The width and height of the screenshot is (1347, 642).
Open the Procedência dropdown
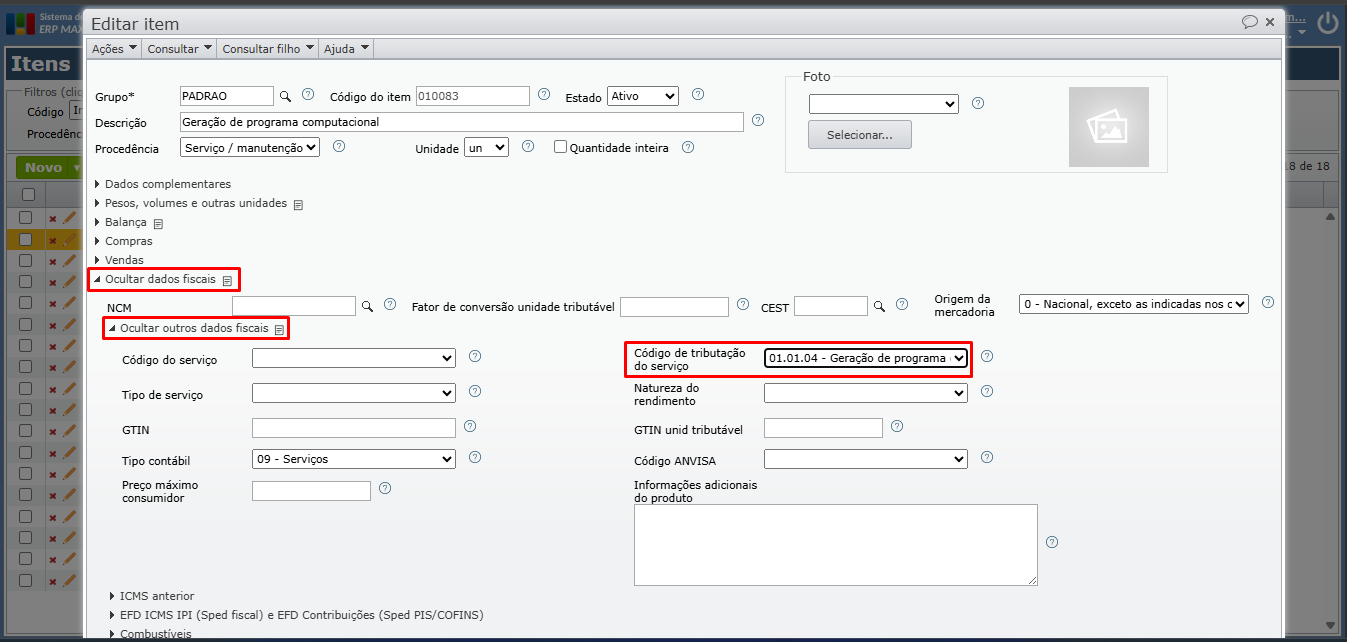click(250, 147)
